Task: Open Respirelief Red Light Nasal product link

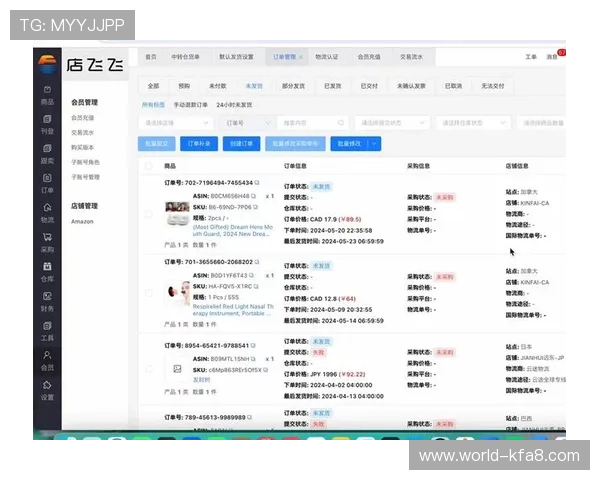Action: point(233,310)
